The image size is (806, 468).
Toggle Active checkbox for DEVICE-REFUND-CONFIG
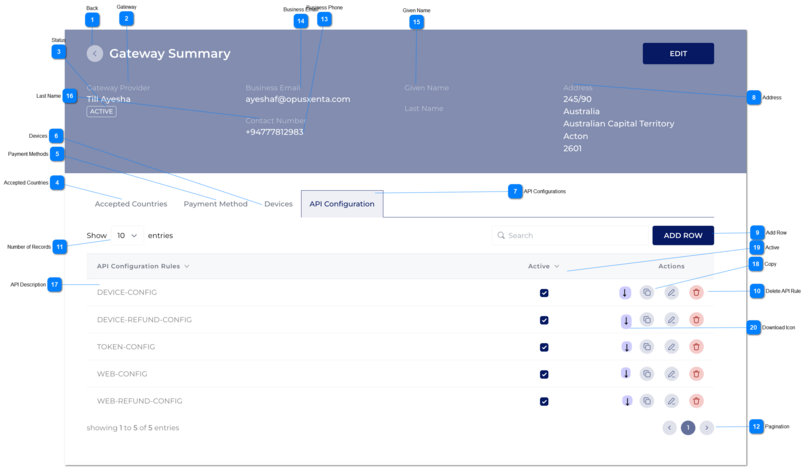tap(544, 320)
